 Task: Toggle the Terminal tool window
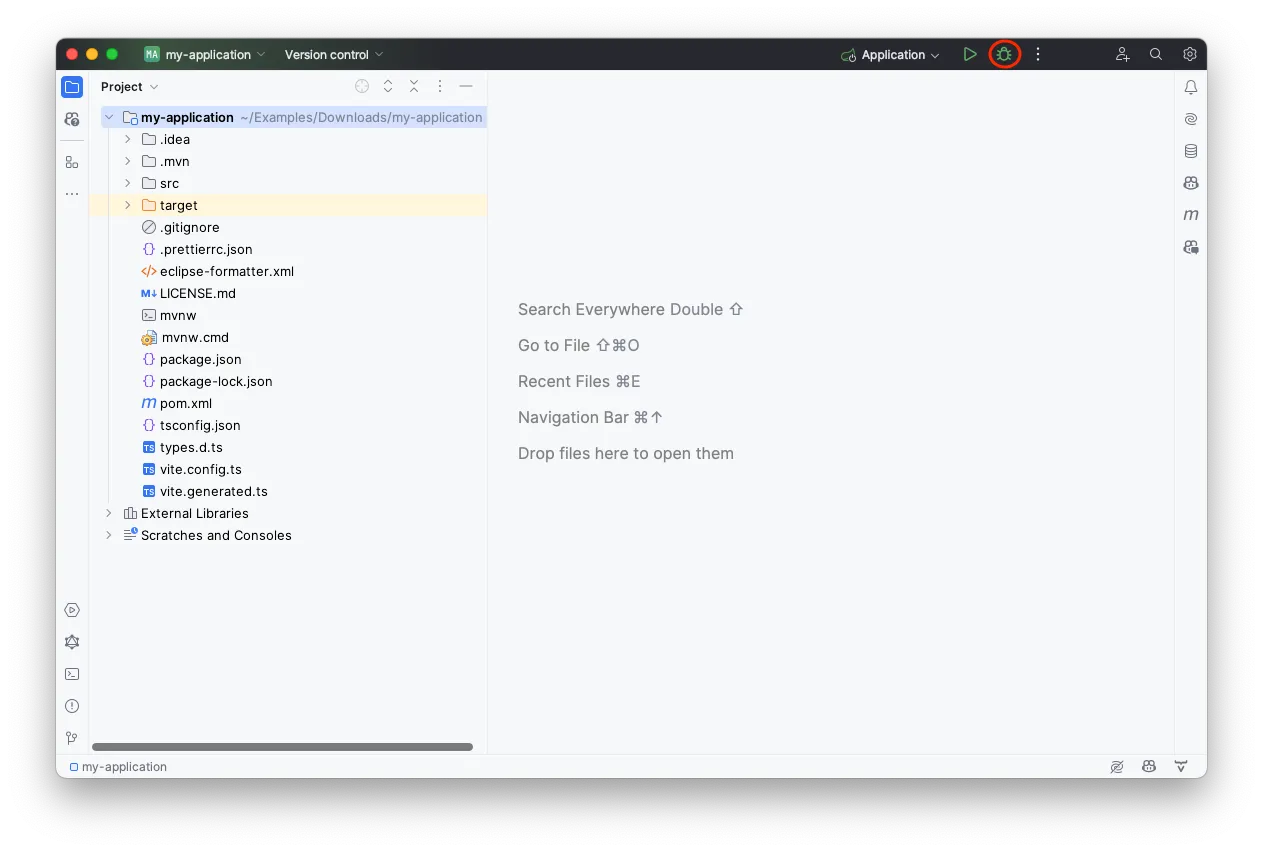71,673
